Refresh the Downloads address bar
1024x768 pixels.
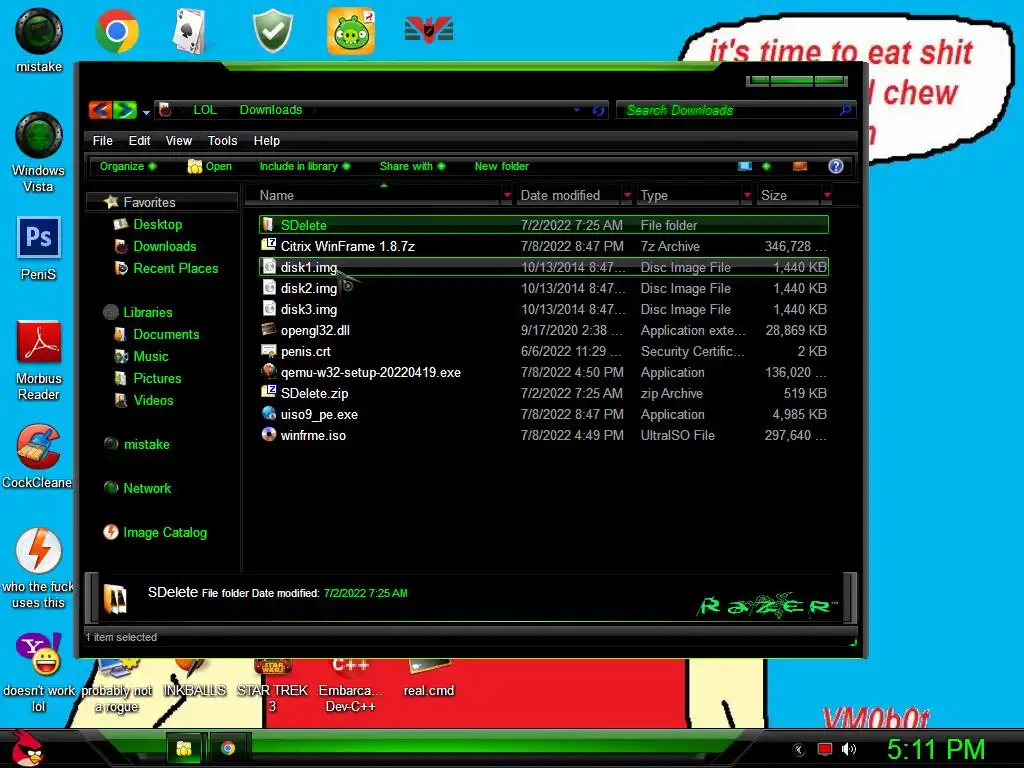pos(598,110)
